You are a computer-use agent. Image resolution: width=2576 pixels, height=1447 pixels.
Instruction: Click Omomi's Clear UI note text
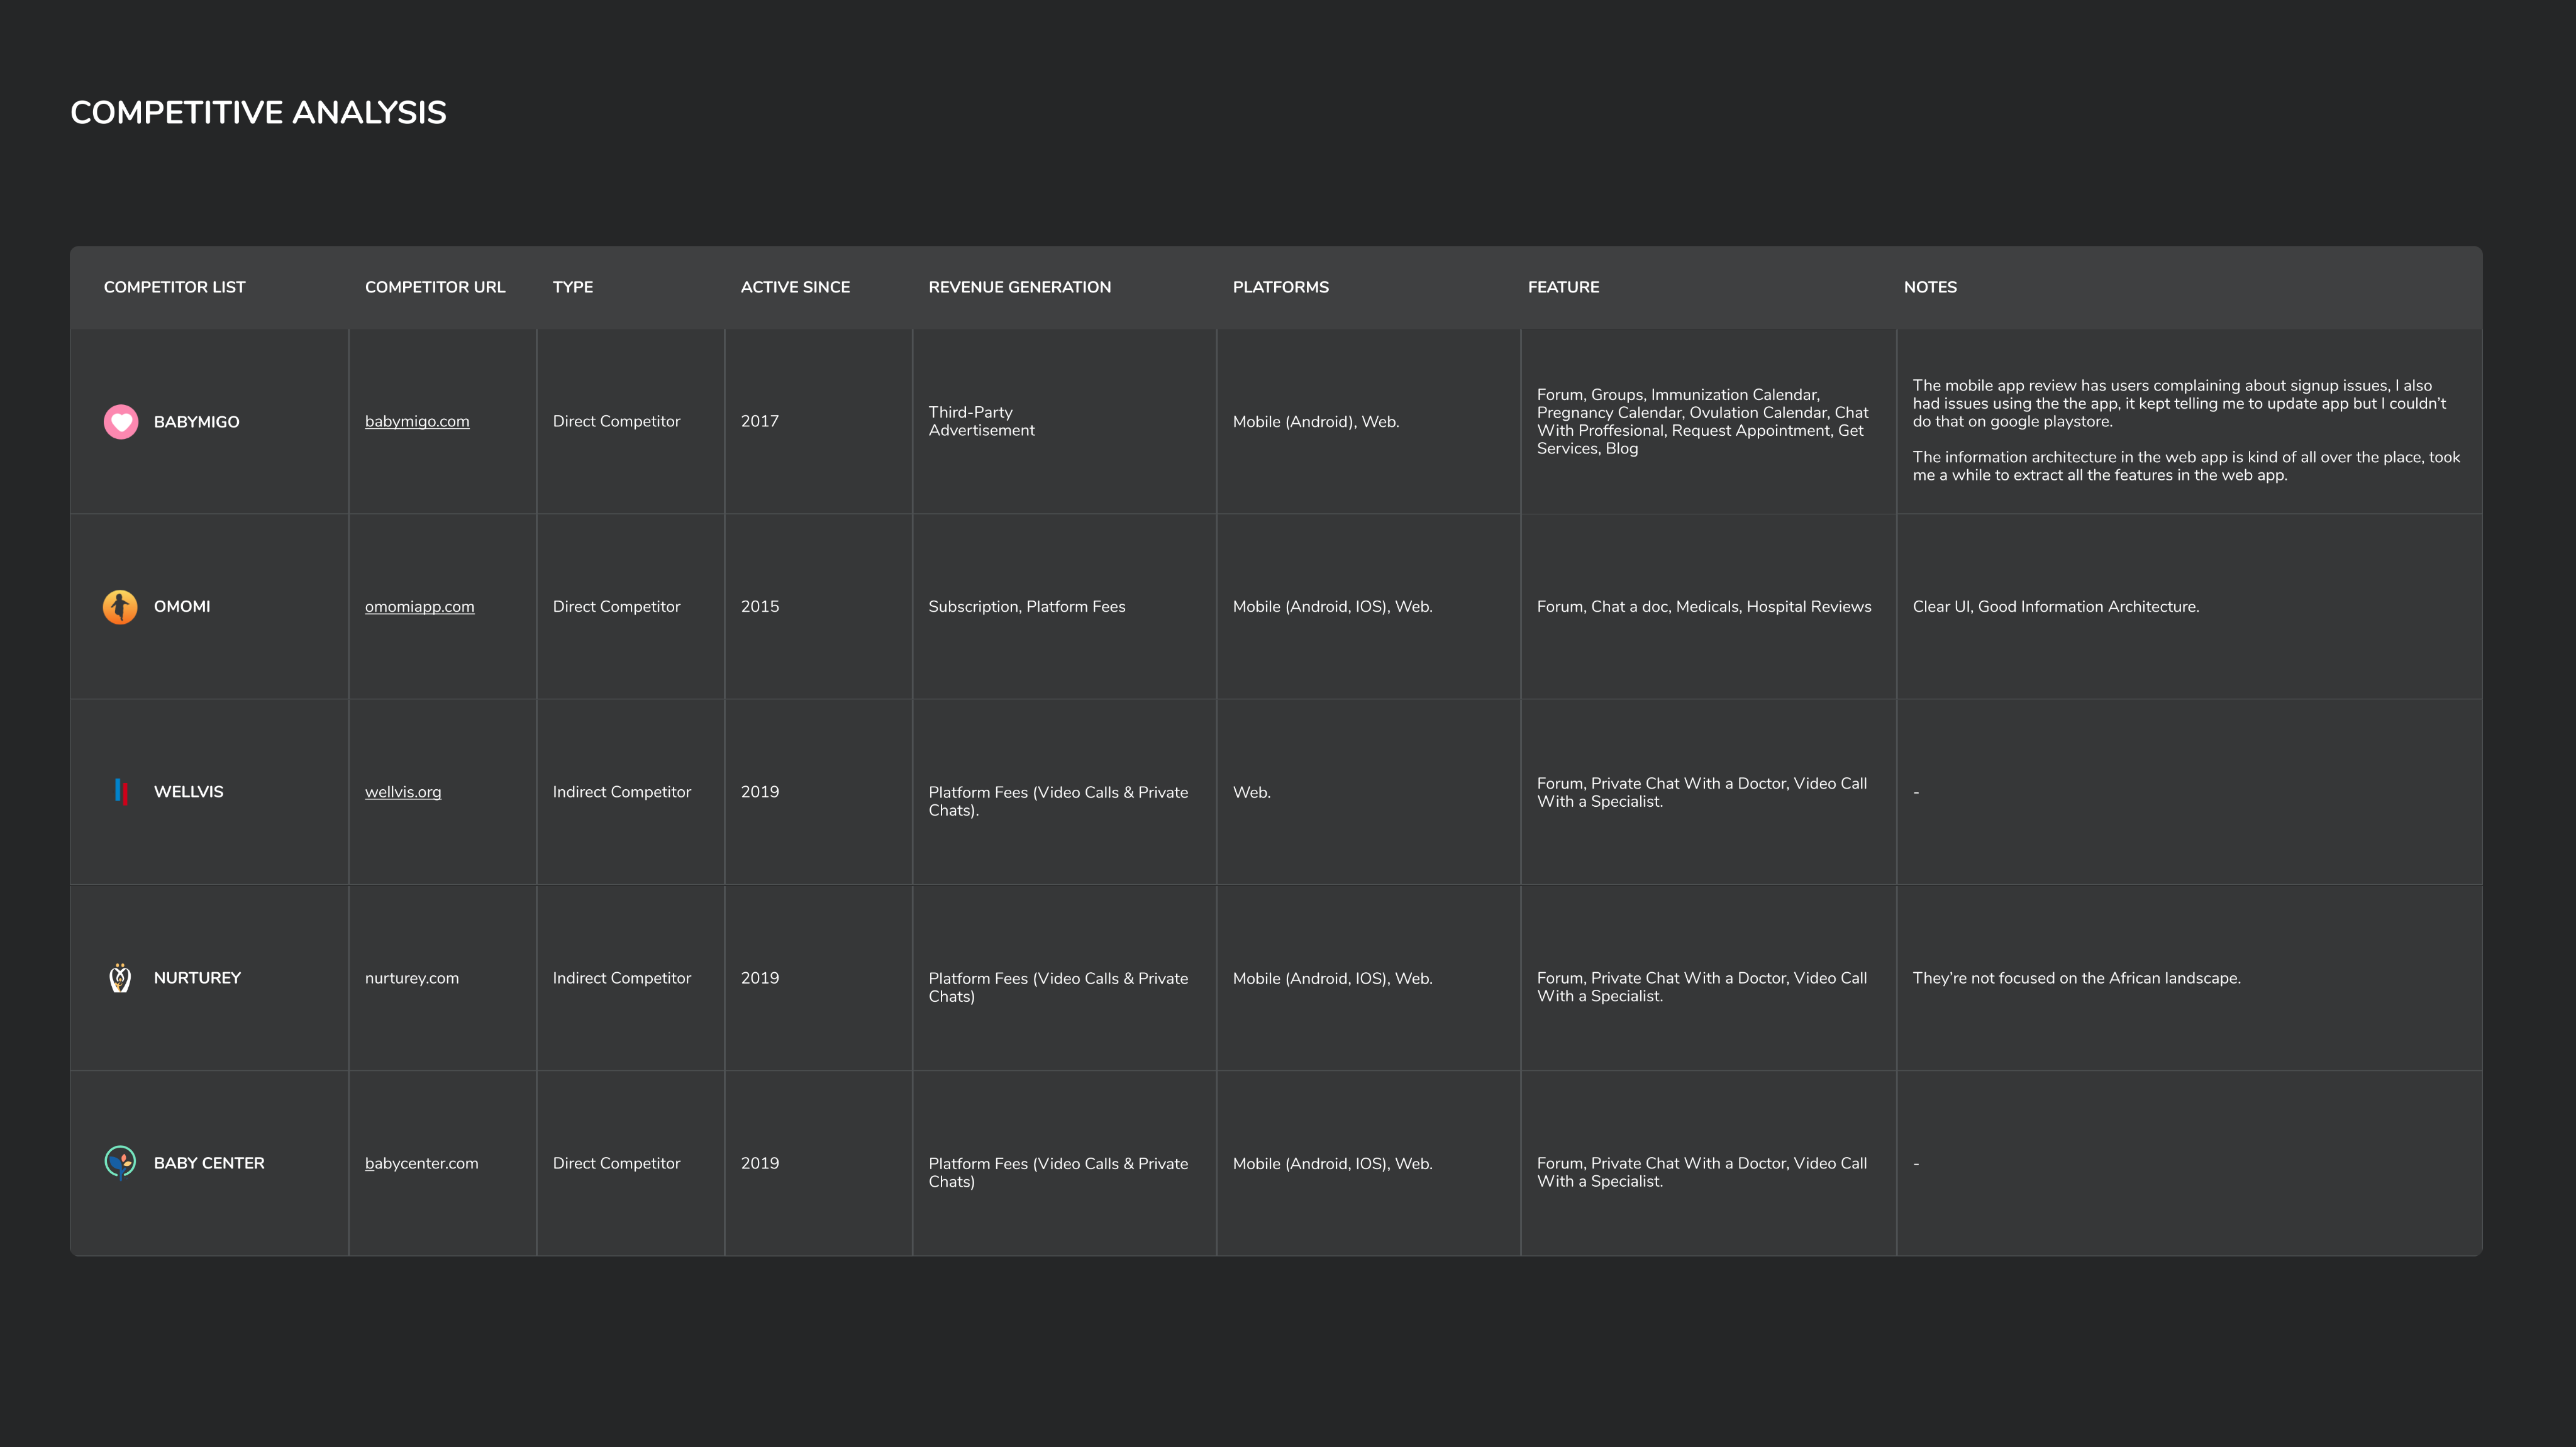click(x=2055, y=607)
